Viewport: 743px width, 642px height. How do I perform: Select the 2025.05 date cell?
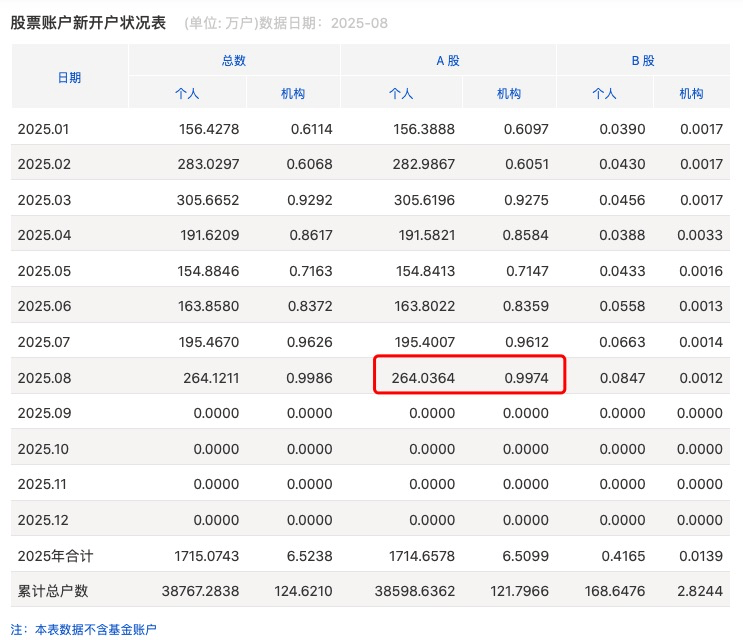click(44, 271)
